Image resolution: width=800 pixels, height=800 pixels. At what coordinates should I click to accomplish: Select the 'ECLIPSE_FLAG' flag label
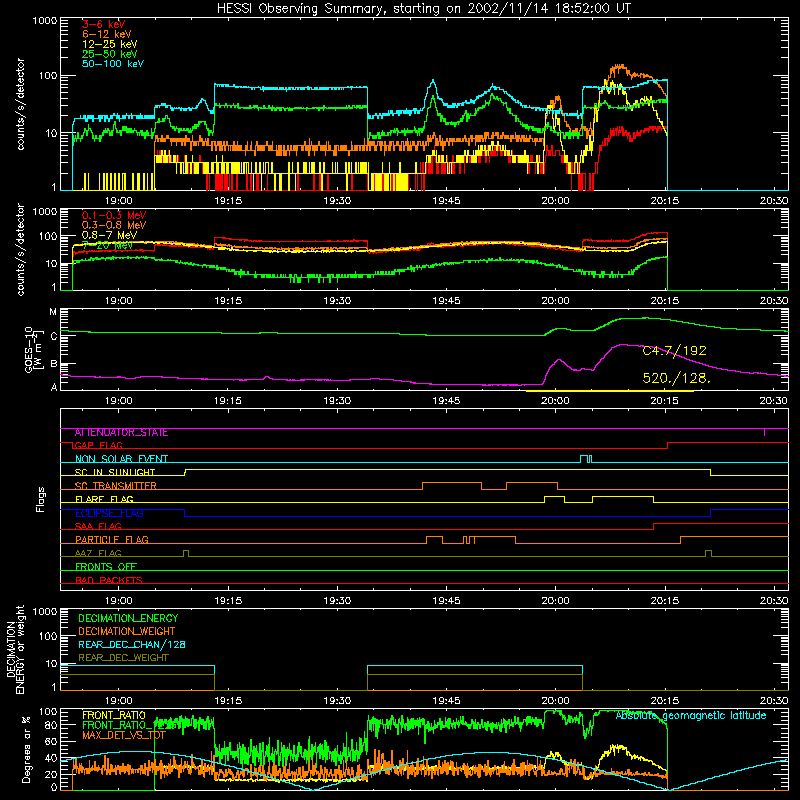(x=109, y=513)
